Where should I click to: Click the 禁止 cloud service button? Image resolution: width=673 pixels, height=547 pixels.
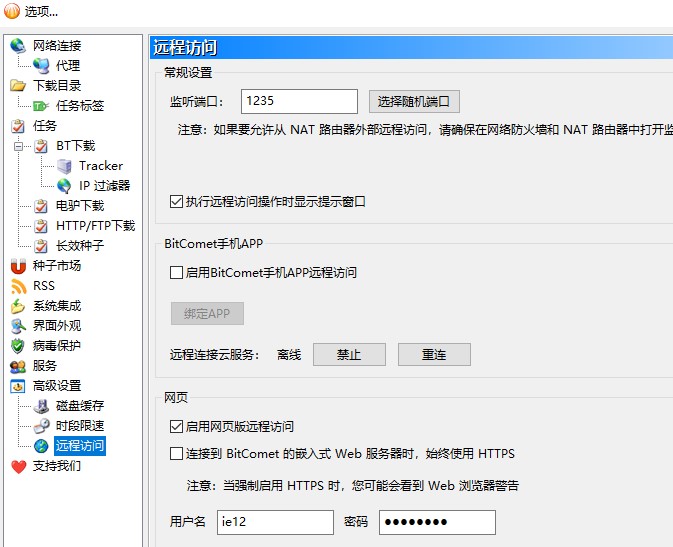[x=349, y=355]
